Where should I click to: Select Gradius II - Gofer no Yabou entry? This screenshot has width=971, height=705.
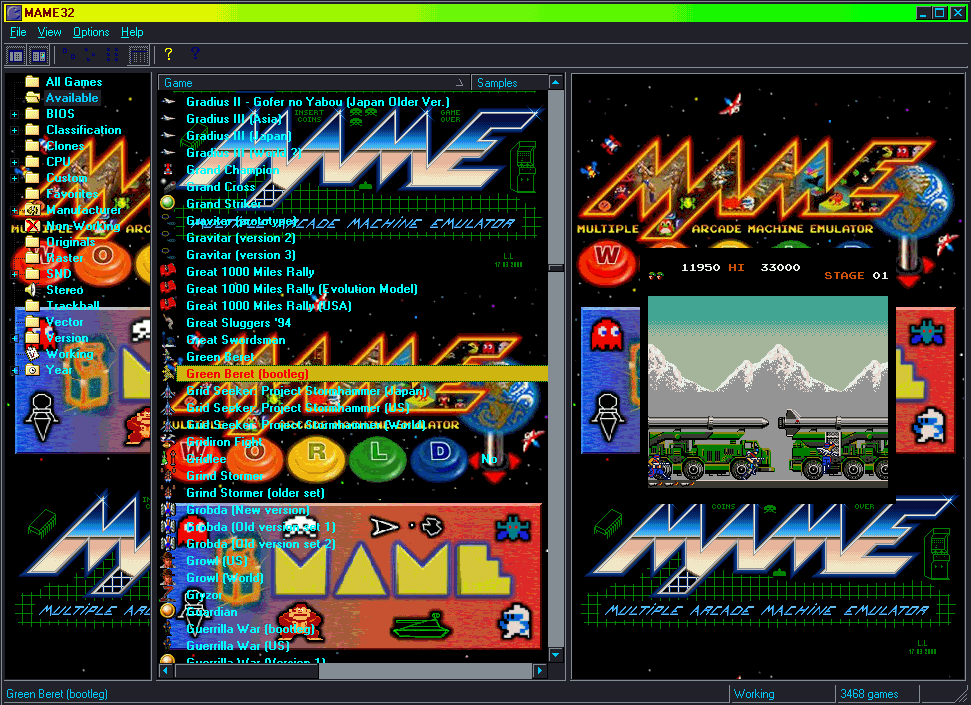(x=318, y=102)
